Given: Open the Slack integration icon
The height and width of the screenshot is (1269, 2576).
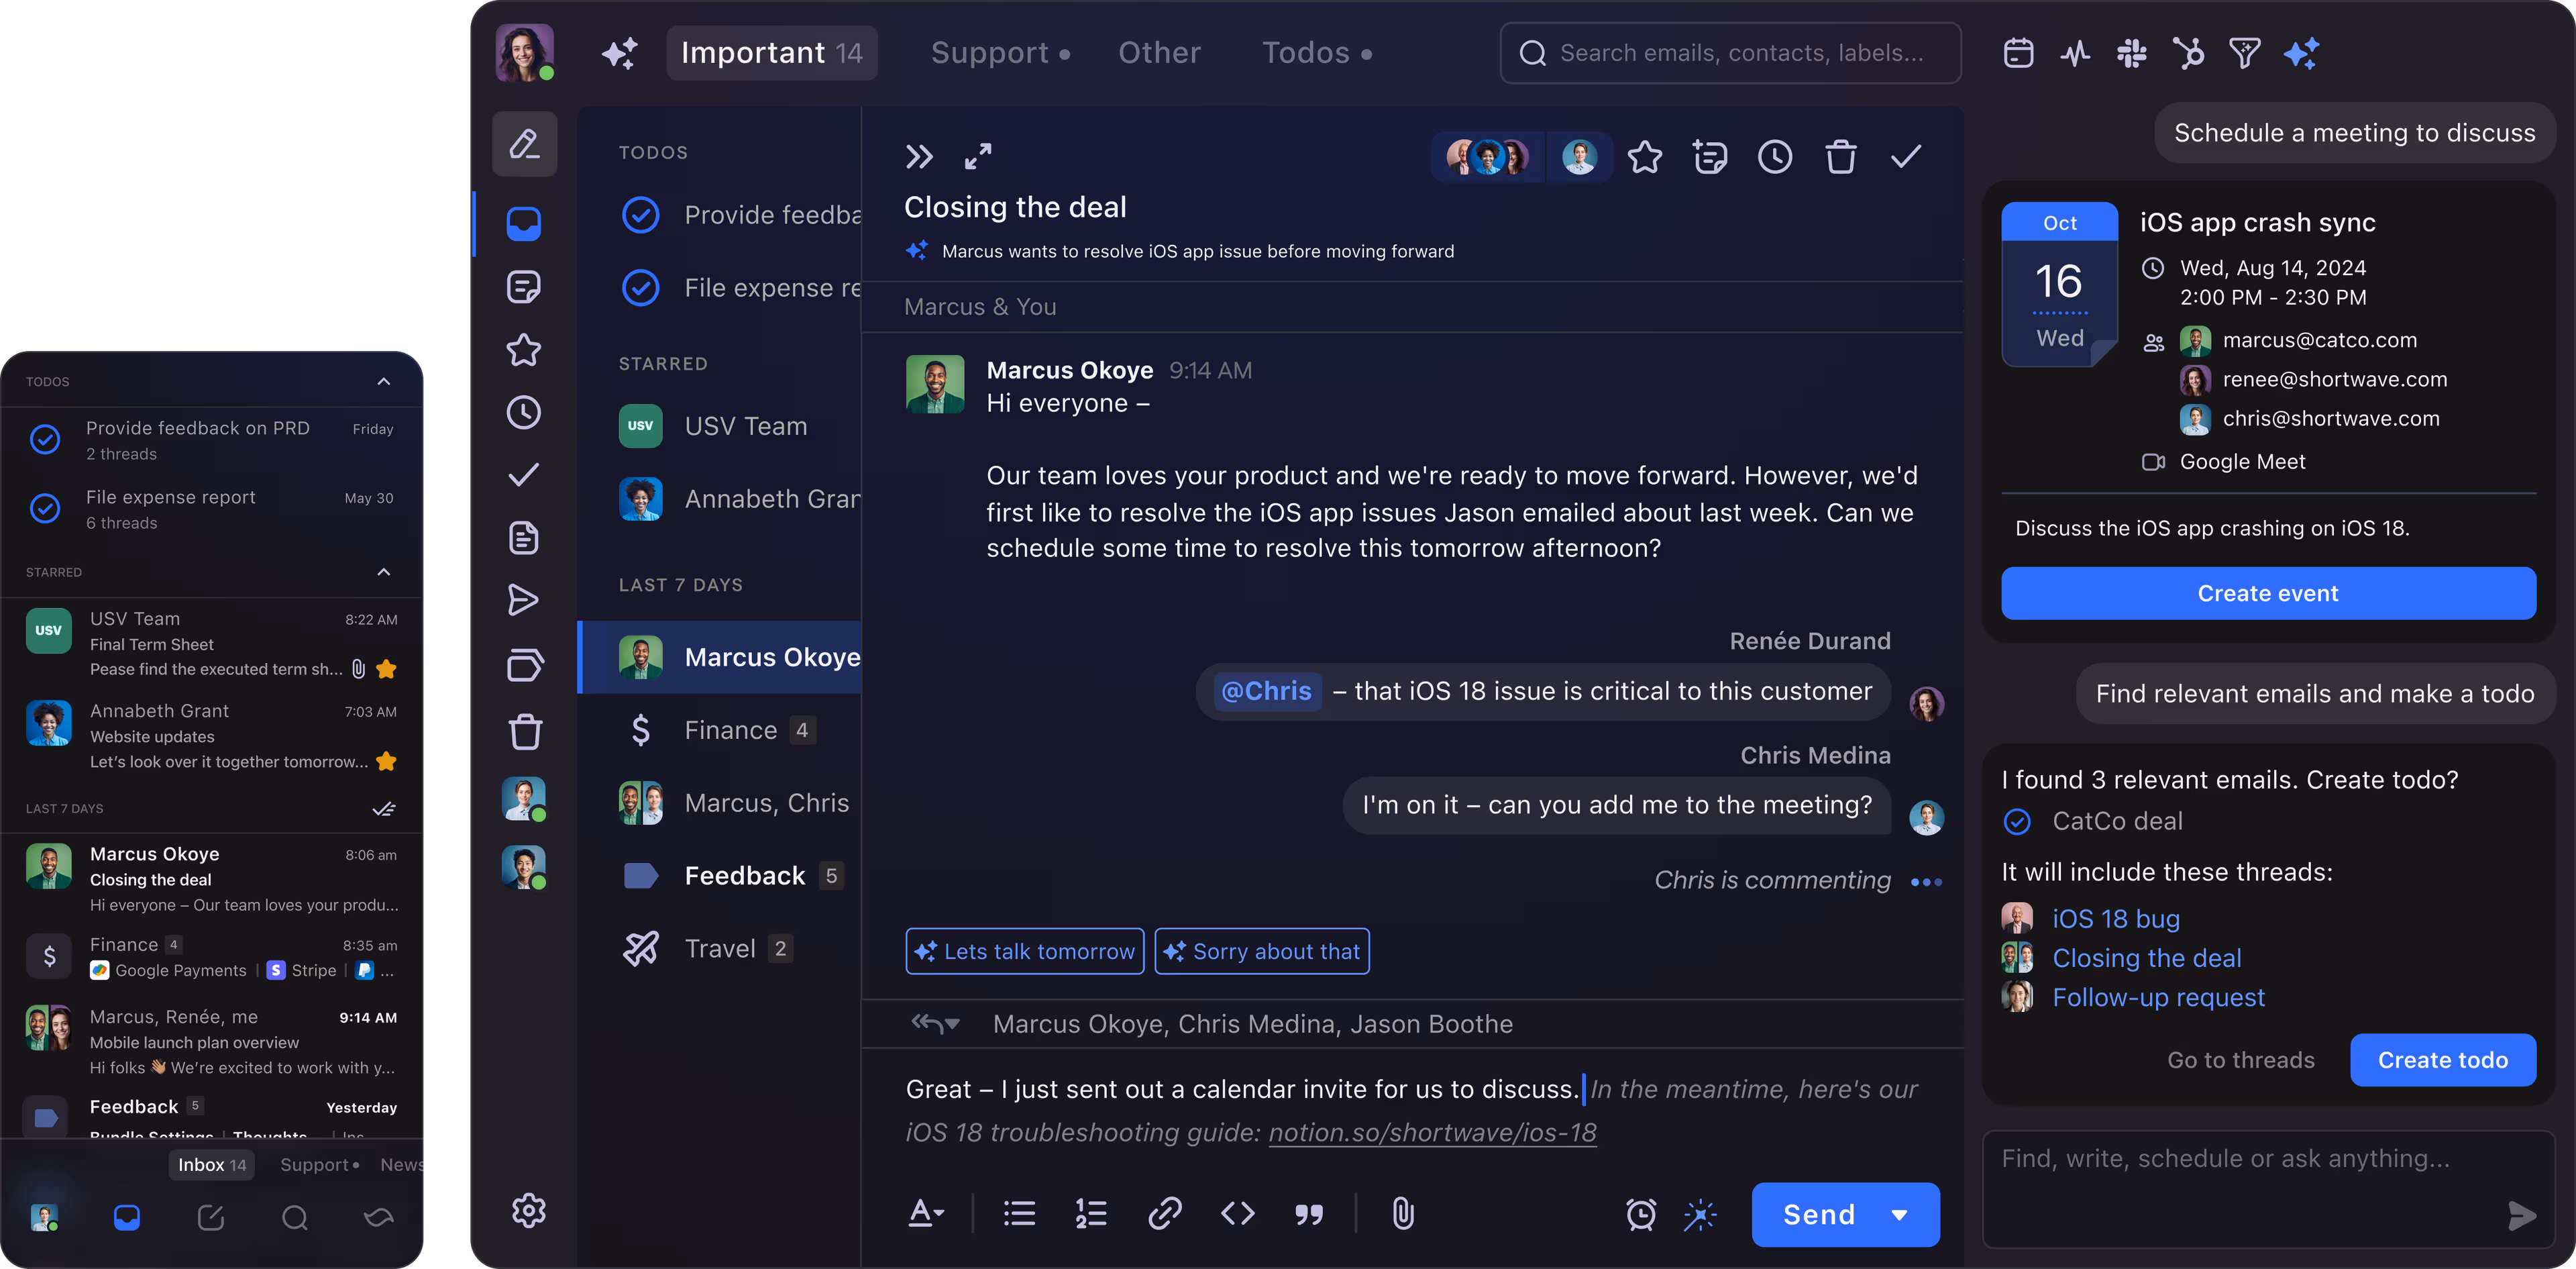Looking at the screenshot, I should (x=2131, y=53).
